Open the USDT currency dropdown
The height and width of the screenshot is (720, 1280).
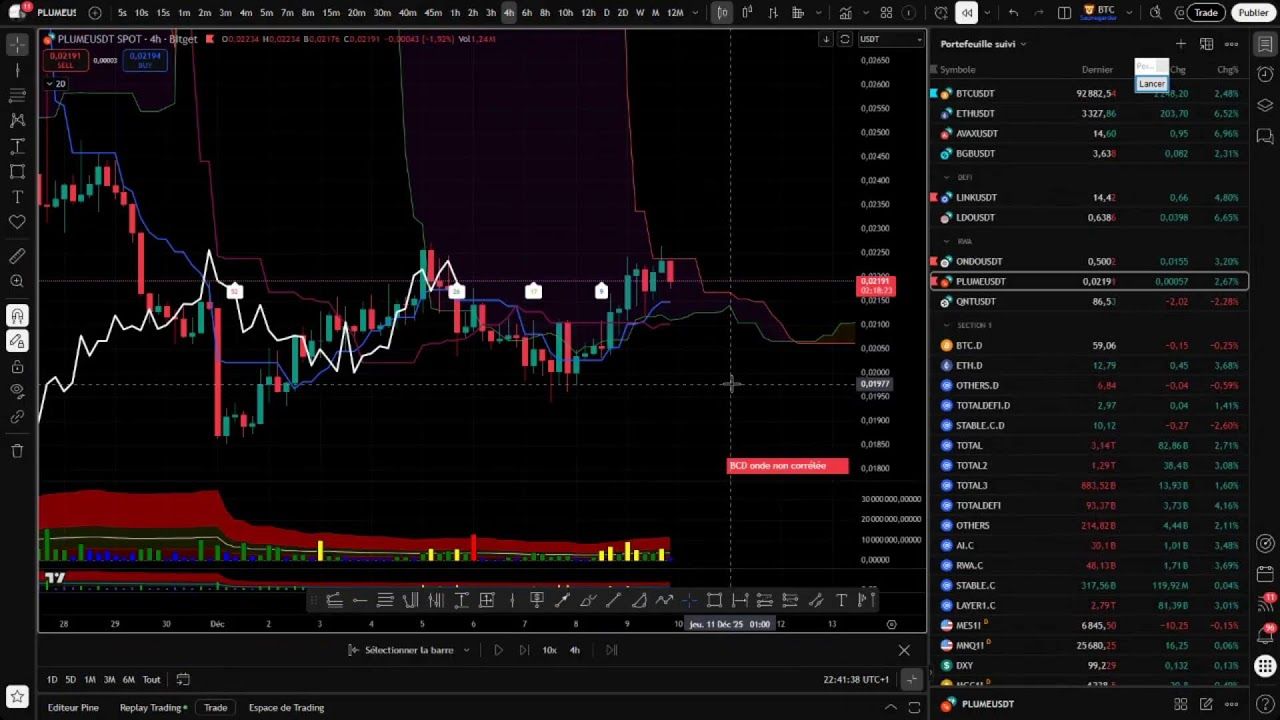tap(891, 39)
